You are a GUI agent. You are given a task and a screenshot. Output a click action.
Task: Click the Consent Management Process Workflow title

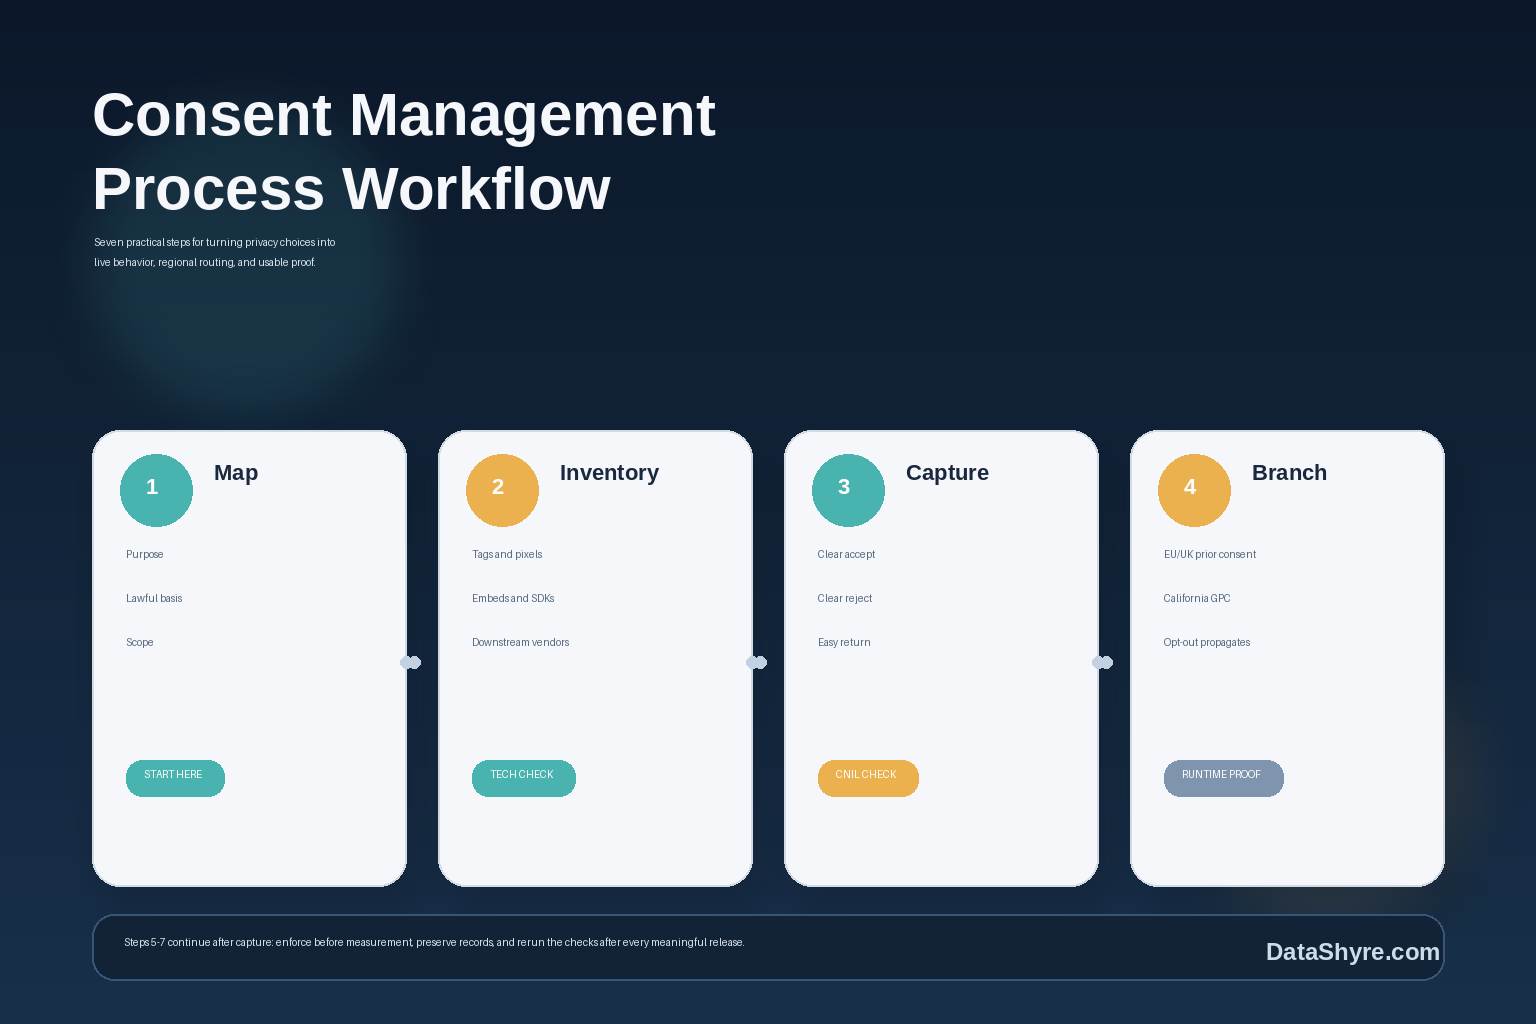click(x=404, y=151)
